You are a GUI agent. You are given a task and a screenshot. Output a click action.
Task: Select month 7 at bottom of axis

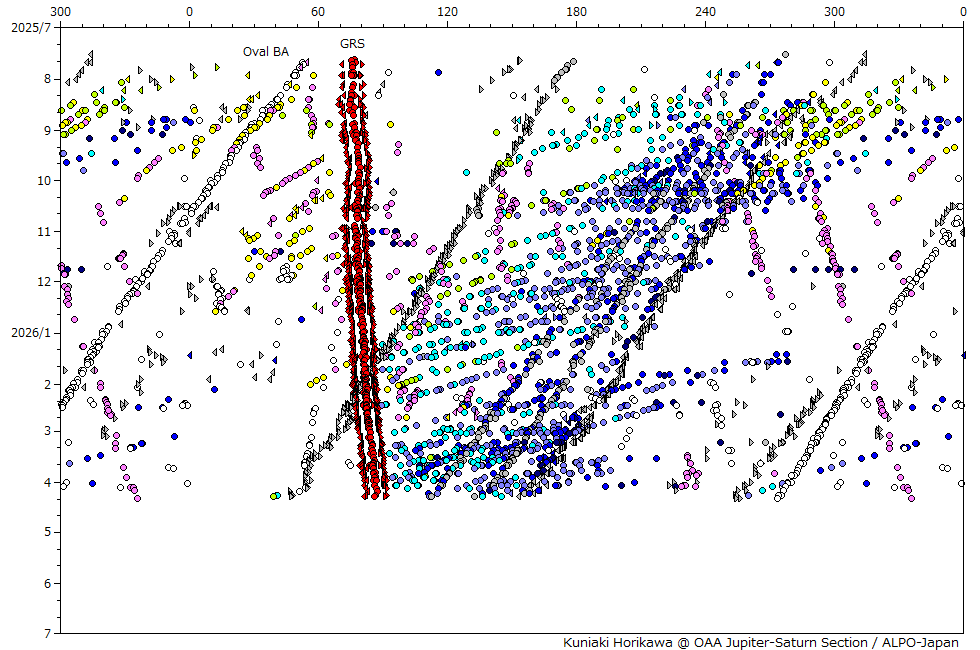coord(47,633)
